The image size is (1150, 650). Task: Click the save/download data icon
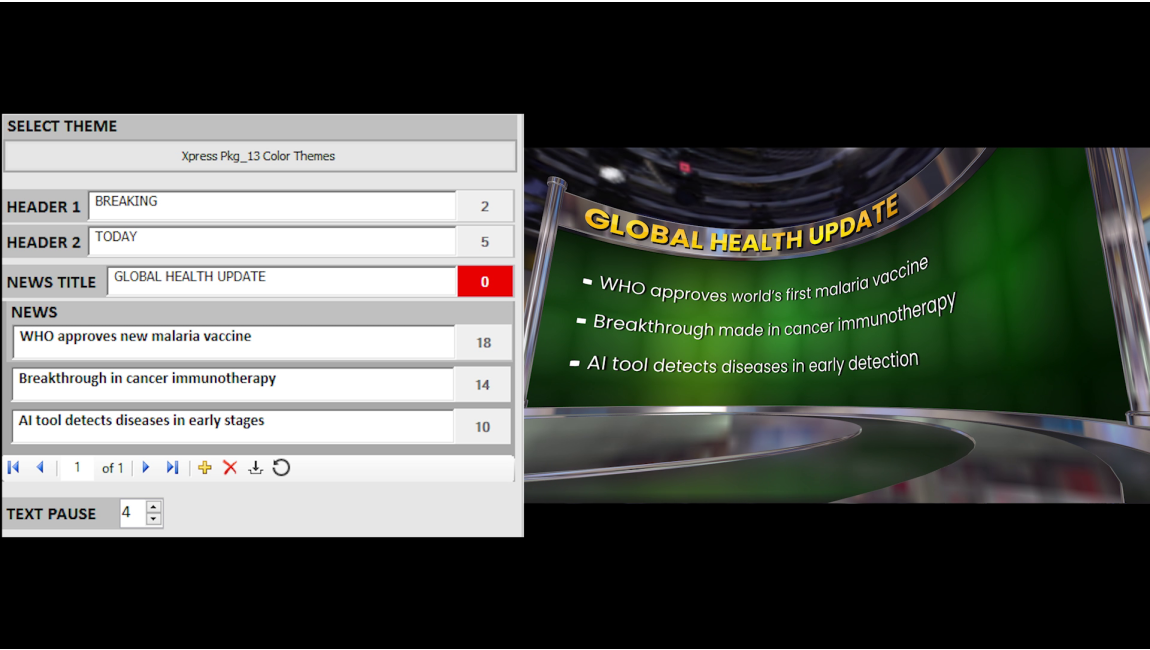[x=256, y=468]
